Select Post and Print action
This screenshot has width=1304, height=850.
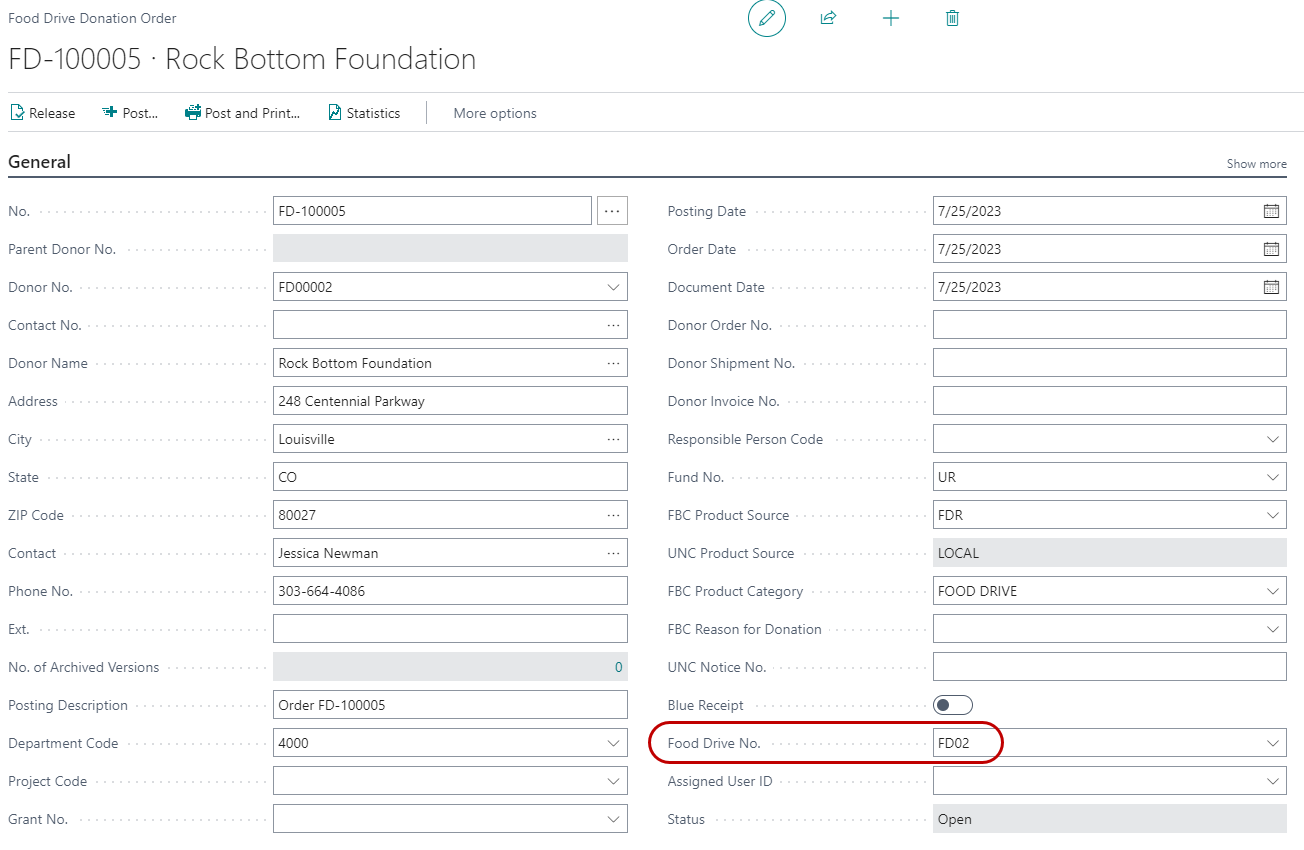pos(243,113)
